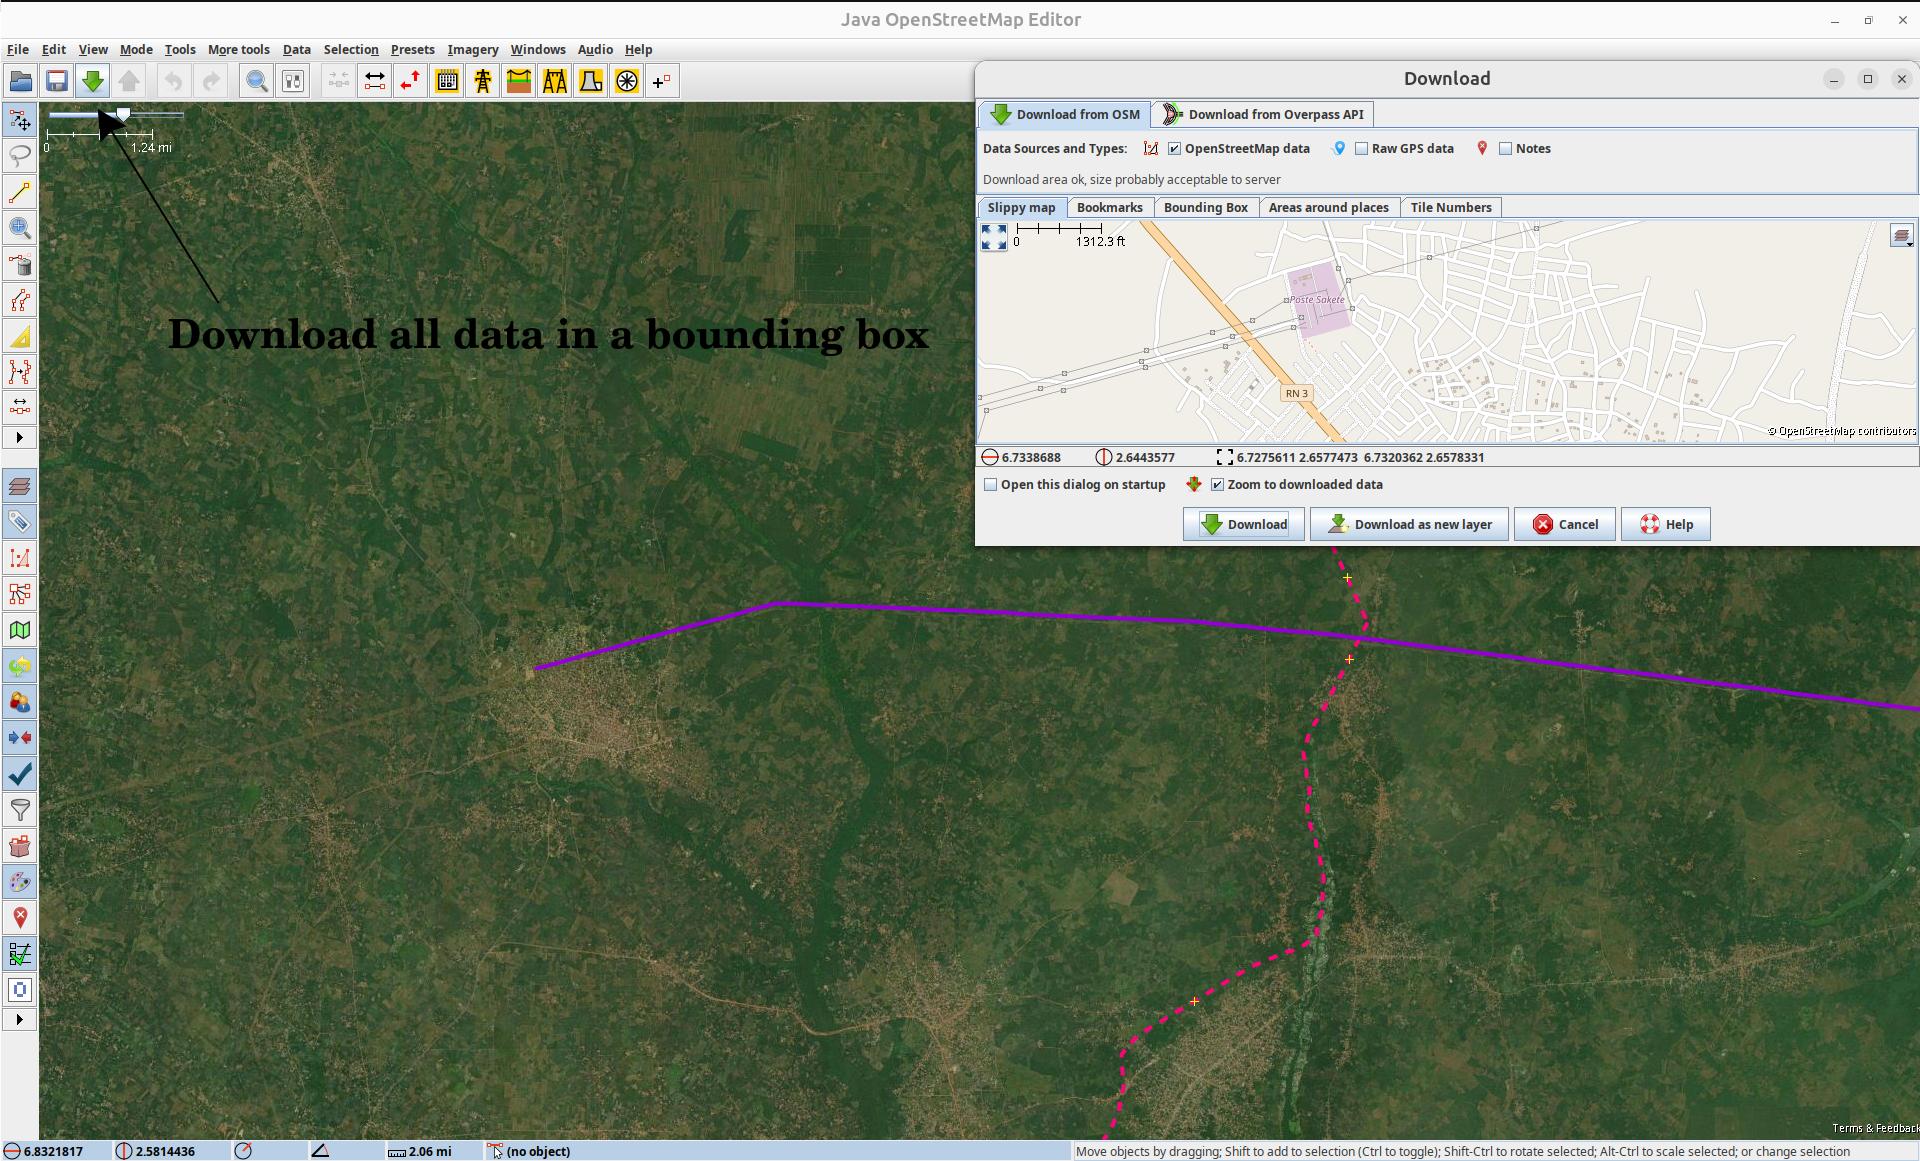This screenshot has height=1161, width=1920.
Task: Switch to Download from Overpass API tab
Action: click(x=1263, y=115)
